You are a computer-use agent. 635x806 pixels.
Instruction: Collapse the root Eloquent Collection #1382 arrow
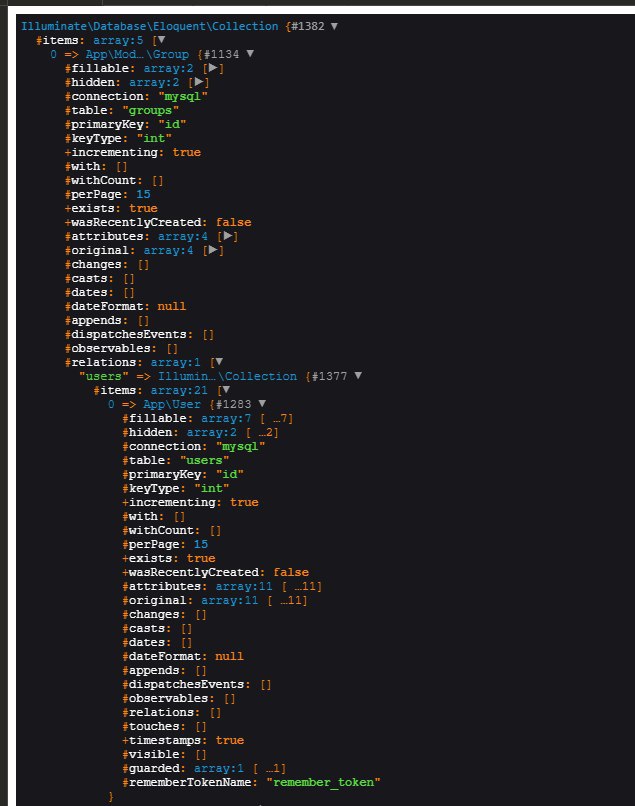pos(334,26)
